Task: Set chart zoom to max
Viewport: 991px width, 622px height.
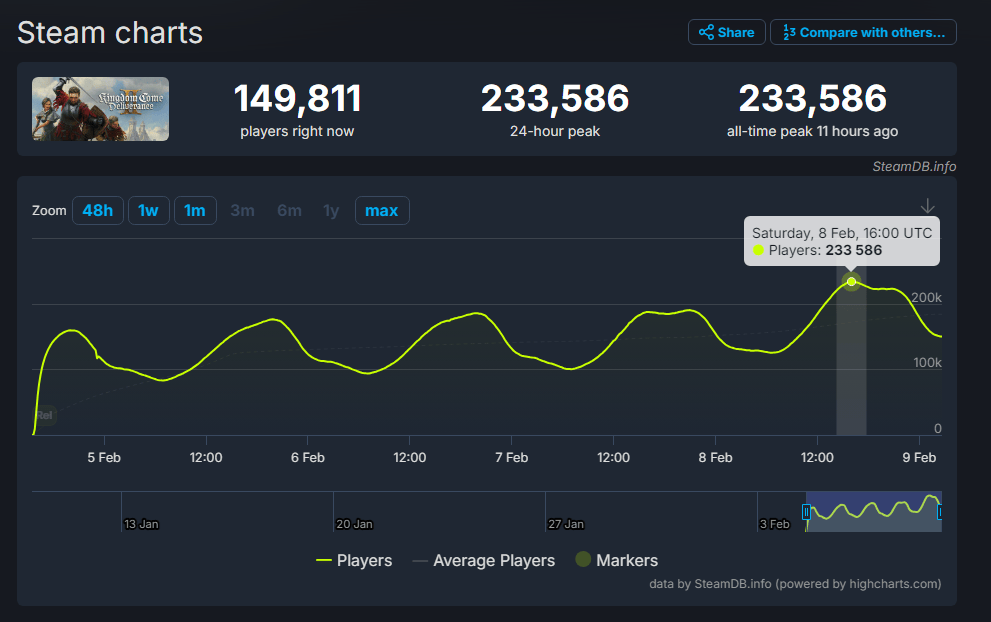Action: click(x=382, y=210)
